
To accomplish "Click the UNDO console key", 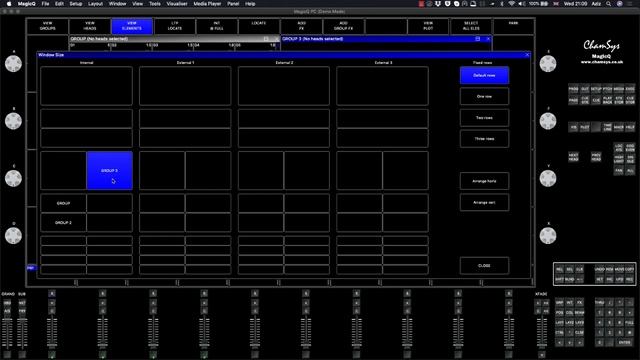I will (x=600, y=269).
